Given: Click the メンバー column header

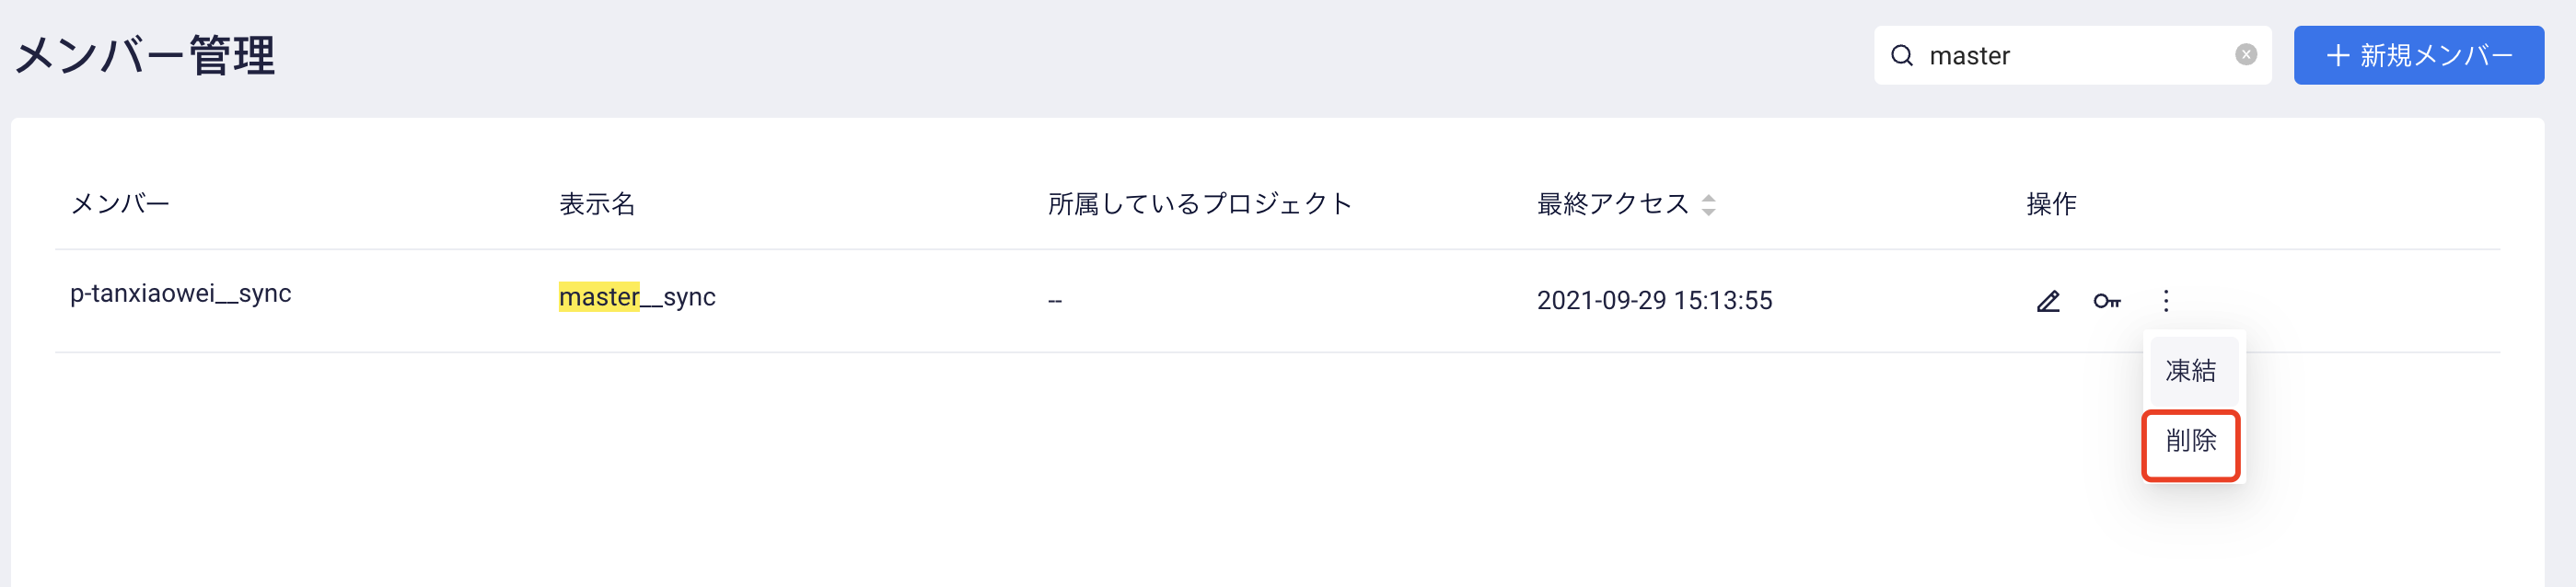Looking at the screenshot, I should pos(120,204).
